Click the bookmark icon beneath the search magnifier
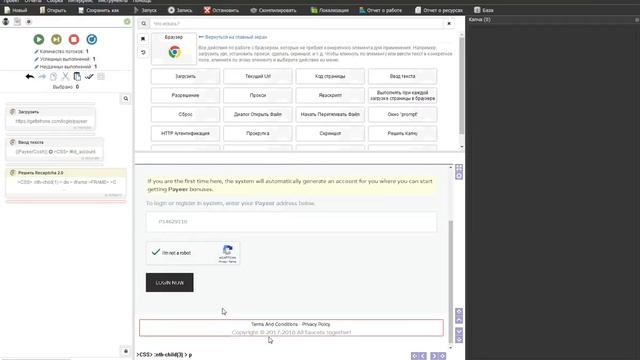 [x=143, y=39]
